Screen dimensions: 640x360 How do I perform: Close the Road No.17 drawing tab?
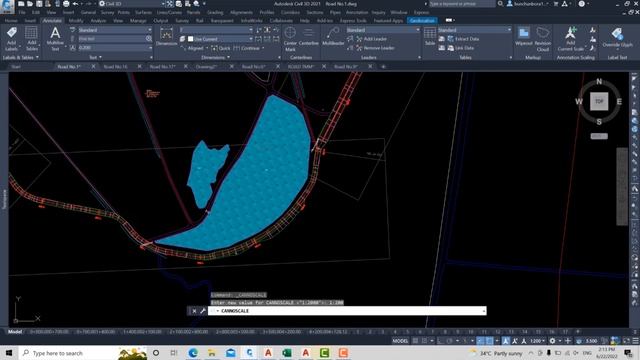coord(186,67)
